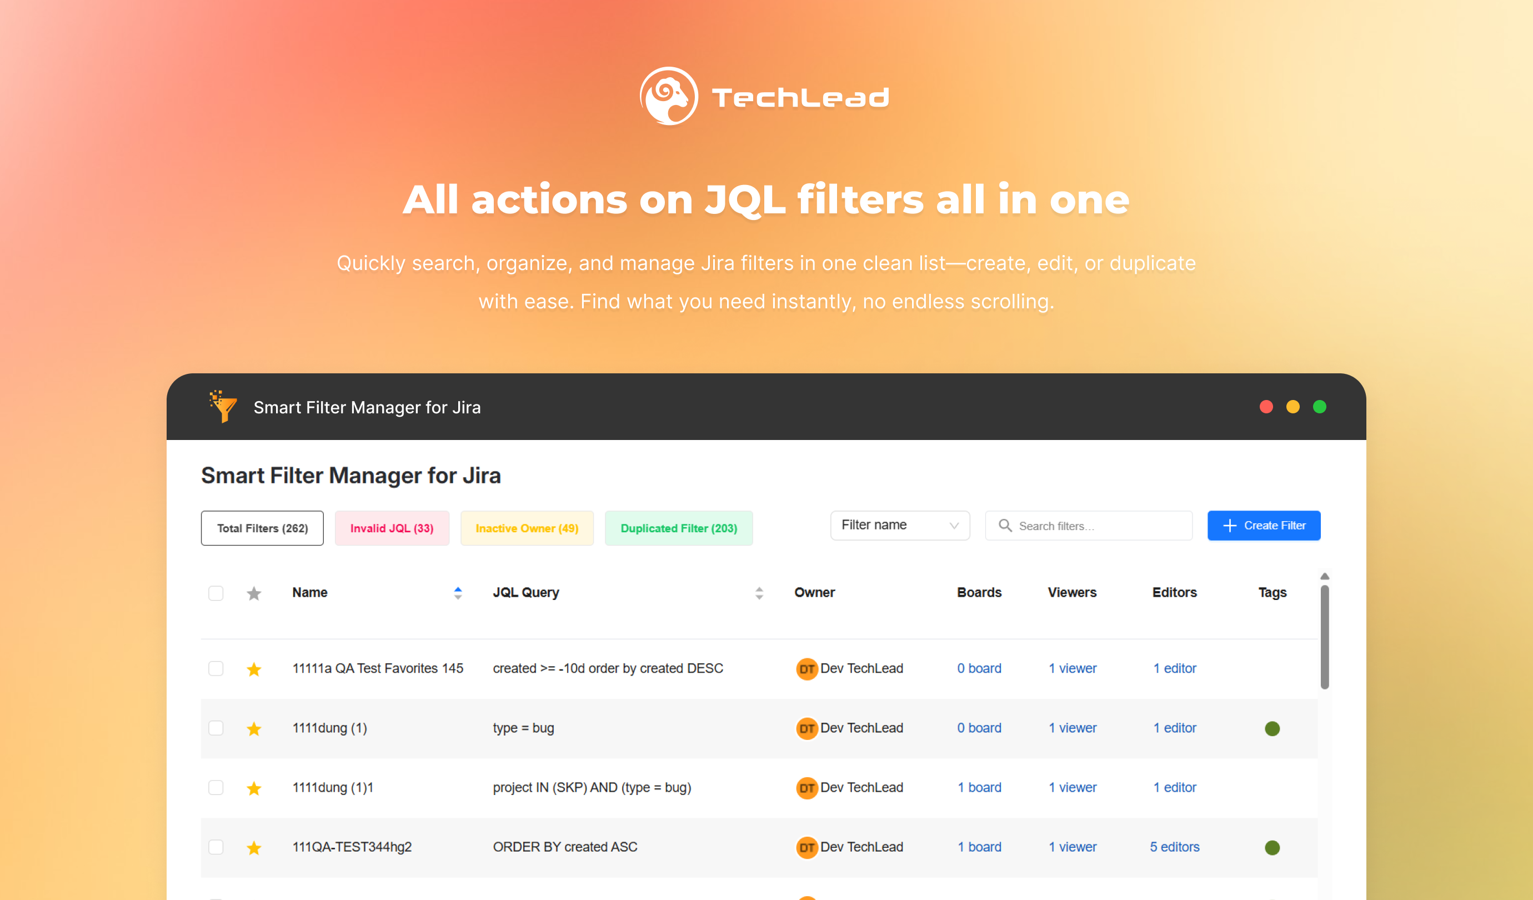This screenshot has height=900, width=1533.
Task: Click the funnel app icon in title bar
Action: tap(222, 406)
